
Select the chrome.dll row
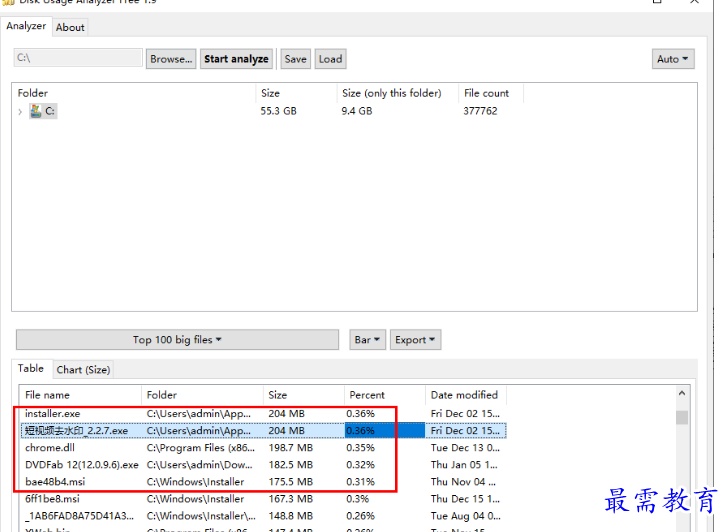pos(263,448)
